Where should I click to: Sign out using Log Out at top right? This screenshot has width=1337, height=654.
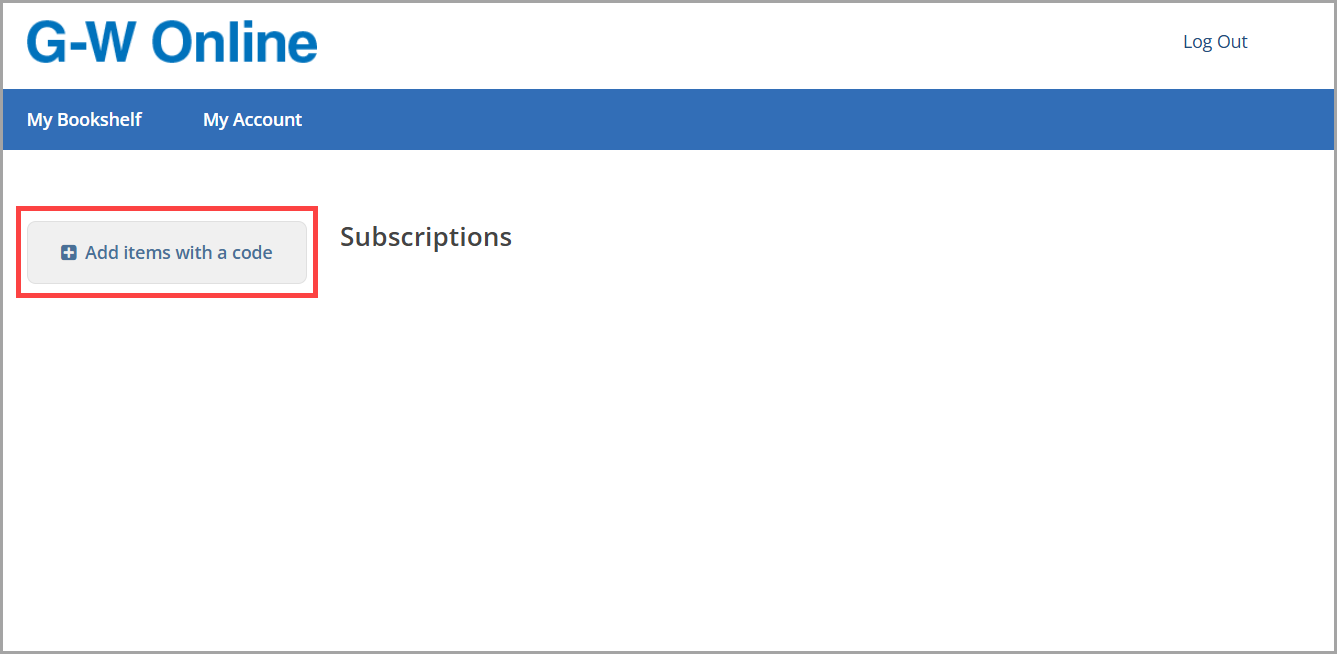point(1215,42)
